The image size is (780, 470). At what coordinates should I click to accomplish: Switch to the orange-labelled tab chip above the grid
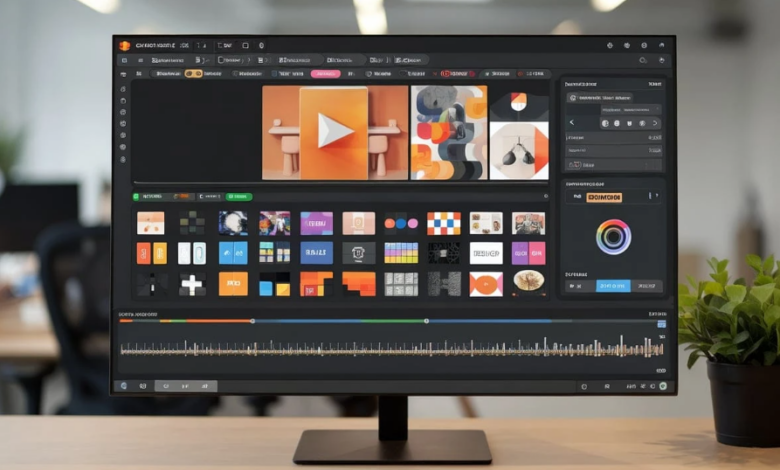coord(182,196)
